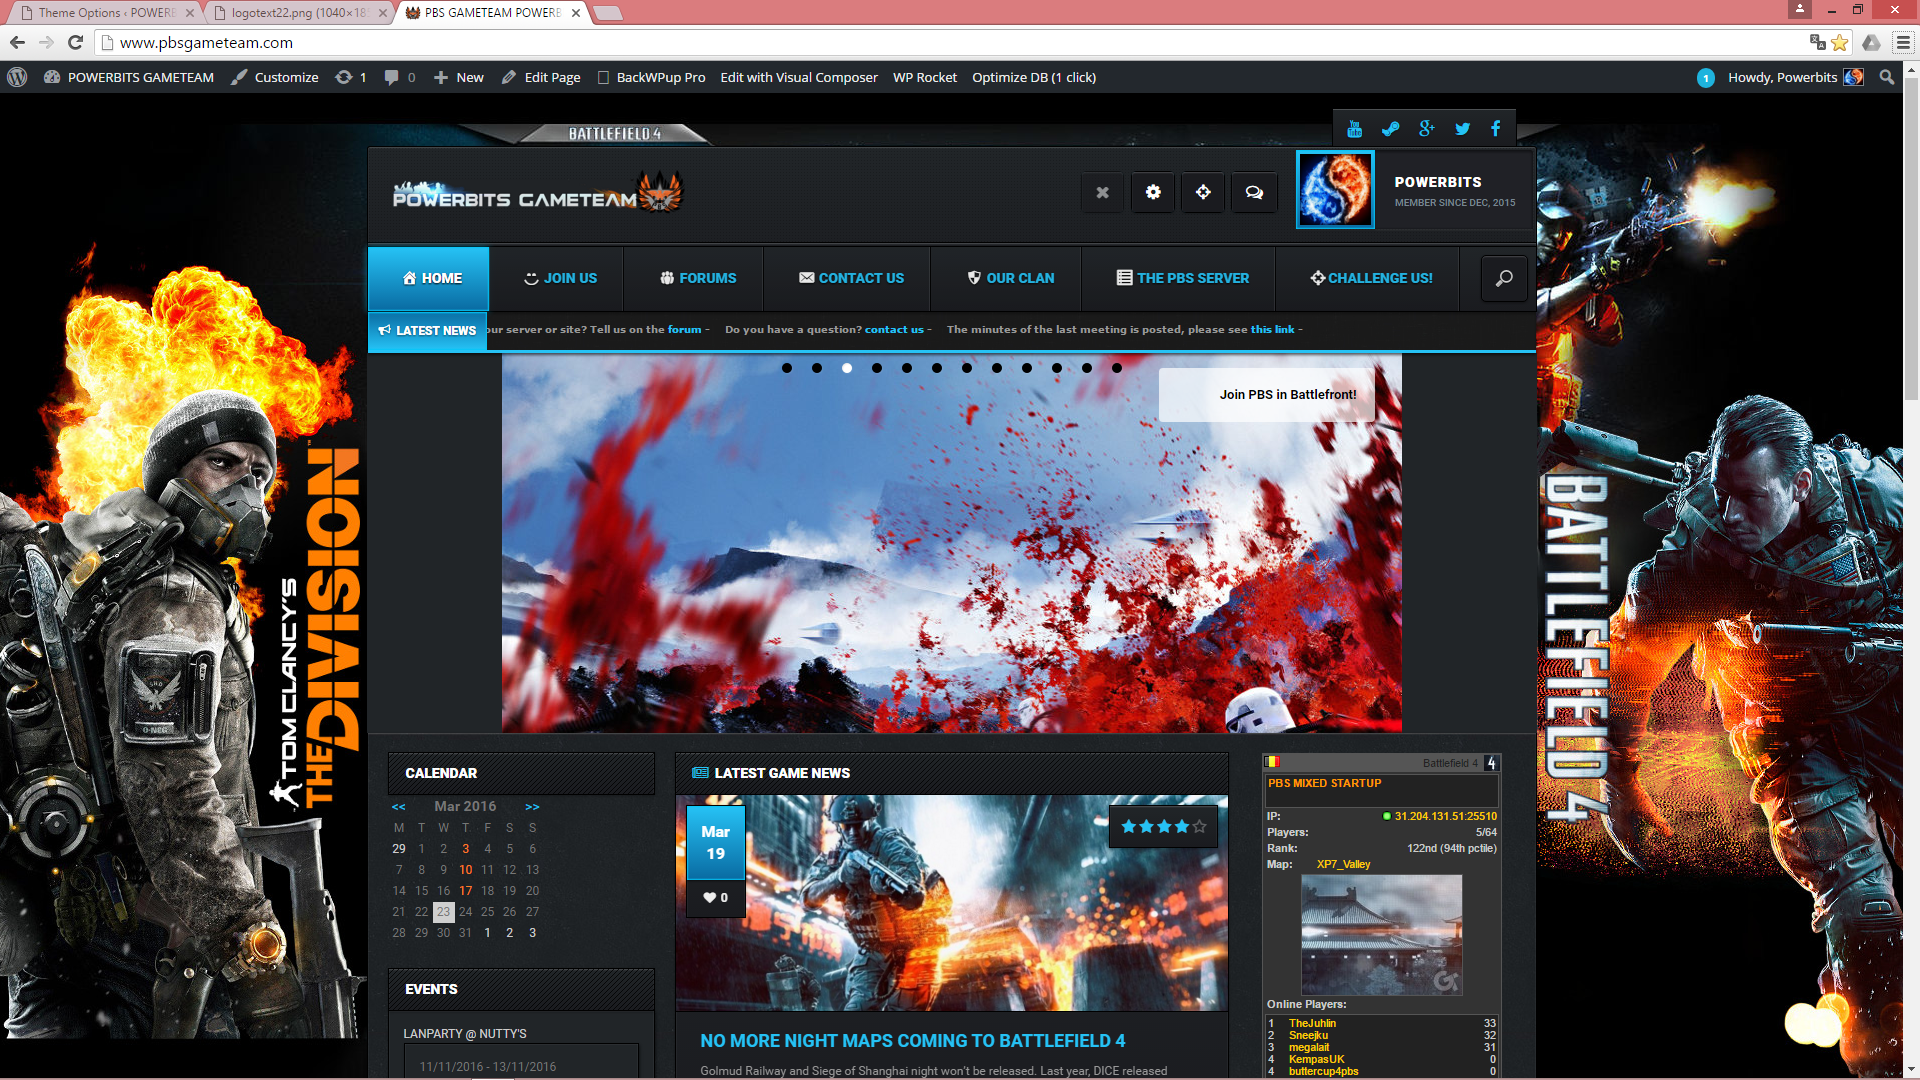Open the site search magnifier in navigation
The image size is (1920, 1080).
pyautogui.click(x=1503, y=279)
